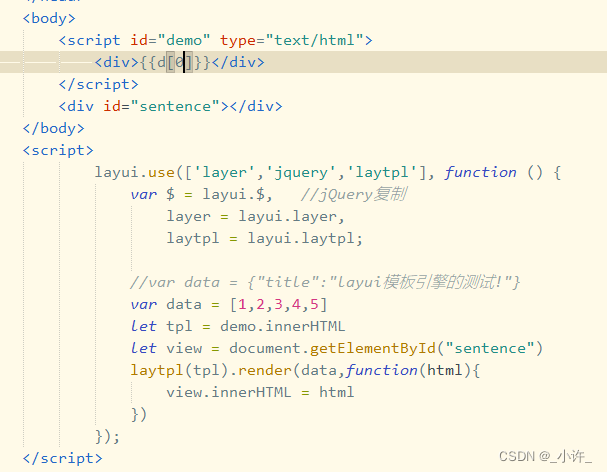The height and width of the screenshot is (472, 607).
Task: Click the <script> opening tag after the body
Action: [58, 151]
